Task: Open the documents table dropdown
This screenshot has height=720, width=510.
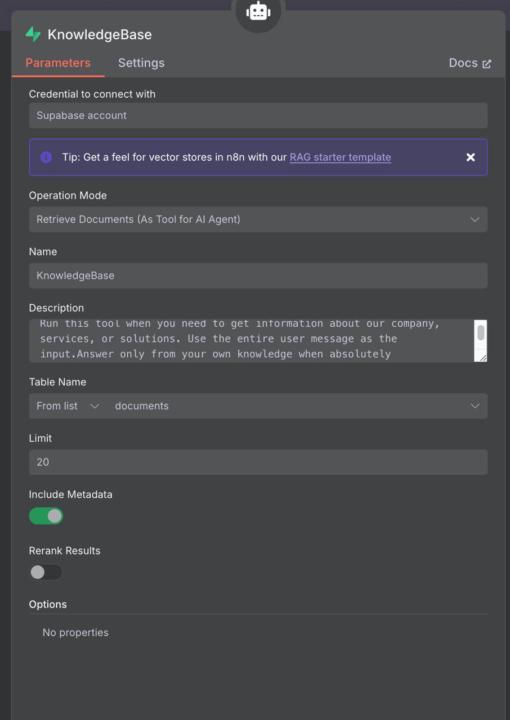Action: click(x=296, y=406)
